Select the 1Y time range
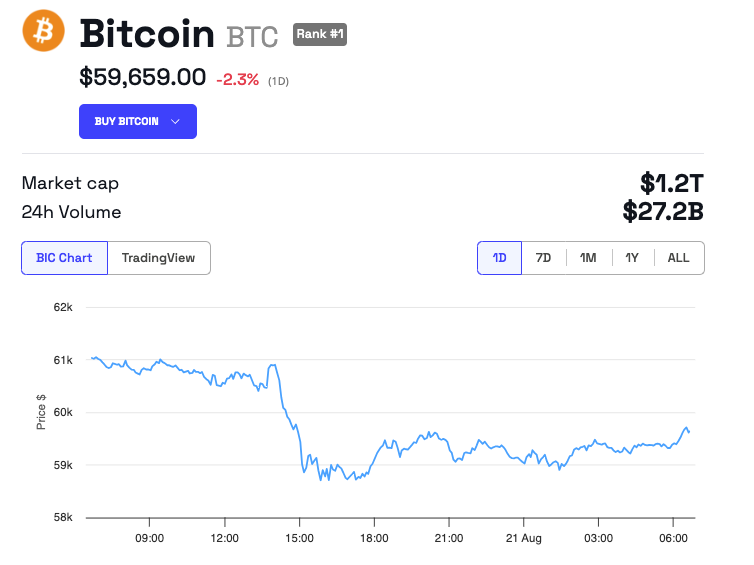 click(x=632, y=258)
